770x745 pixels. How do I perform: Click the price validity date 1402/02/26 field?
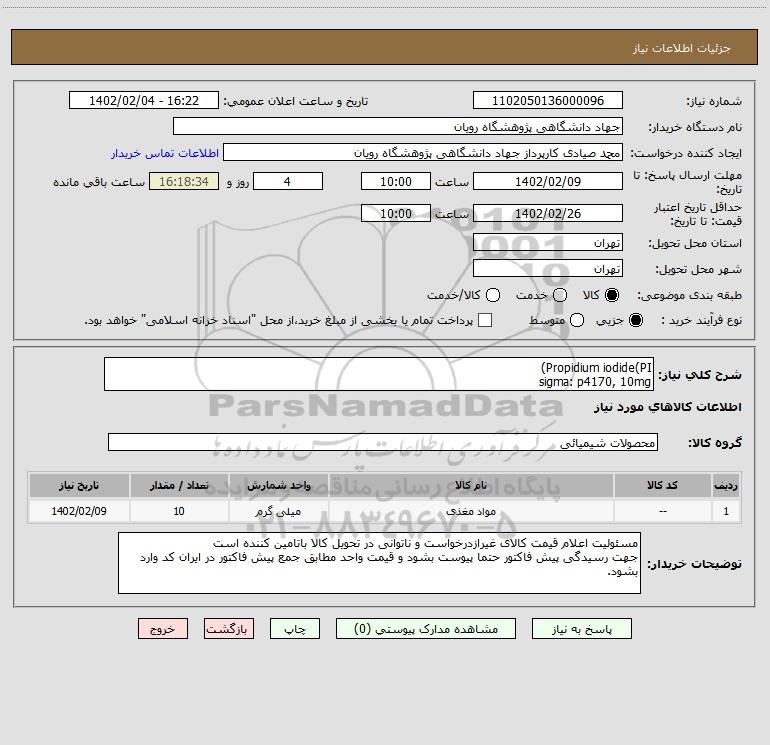click(548, 213)
